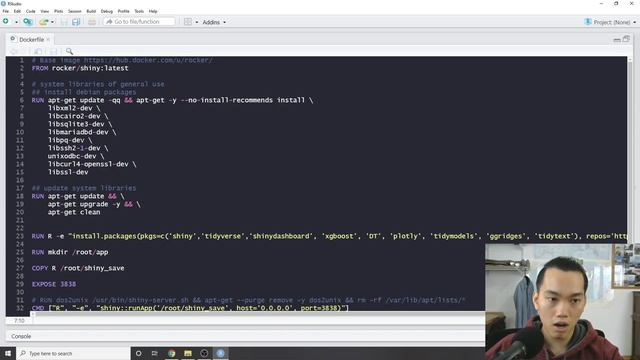Open the Code menu
This screenshot has width=640, height=360.
(31, 11)
